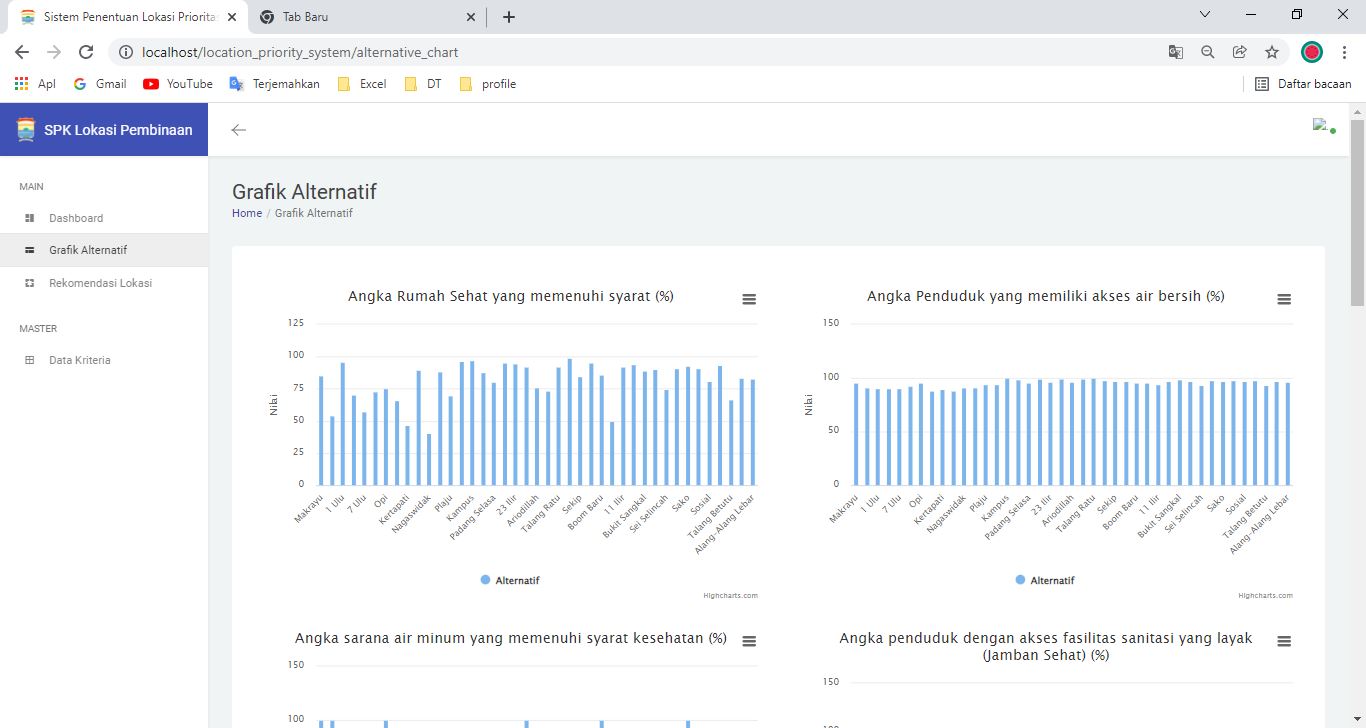Click the Dashboard grid icon in the sidebar
Image resolution: width=1366 pixels, height=728 pixels.
click(29, 218)
